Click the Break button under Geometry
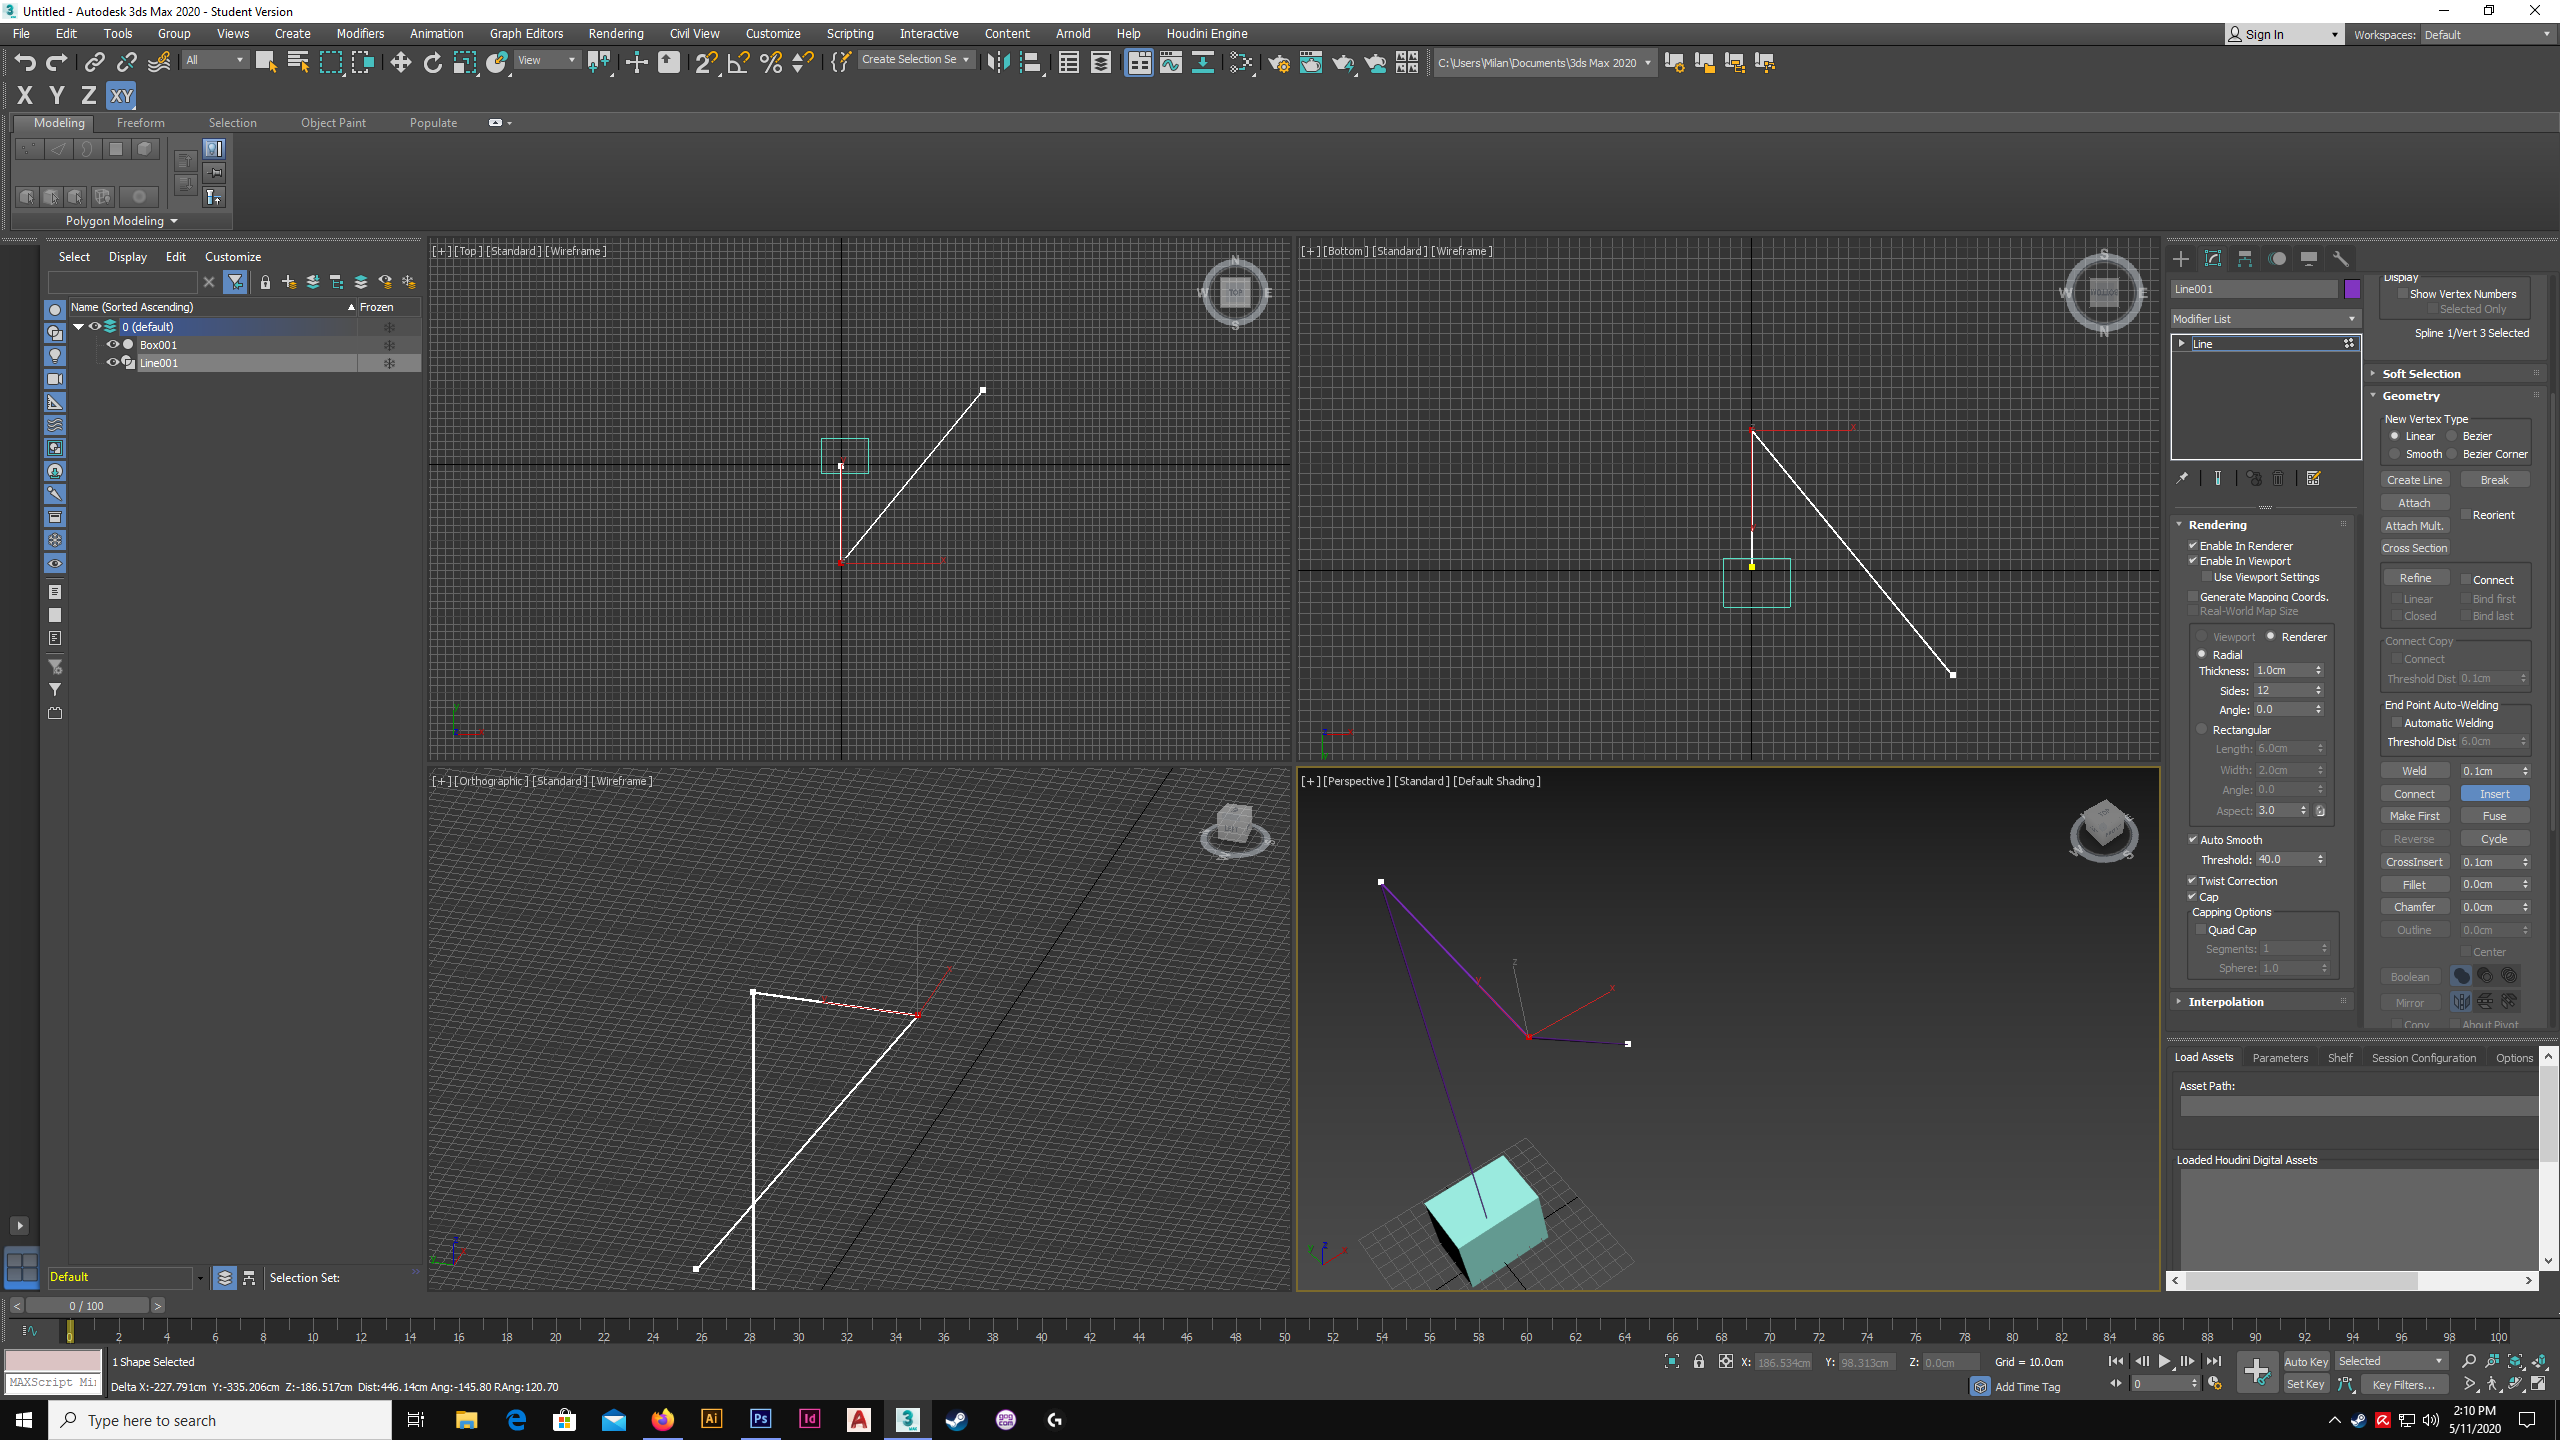The width and height of the screenshot is (2560, 1440). click(x=2494, y=479)
